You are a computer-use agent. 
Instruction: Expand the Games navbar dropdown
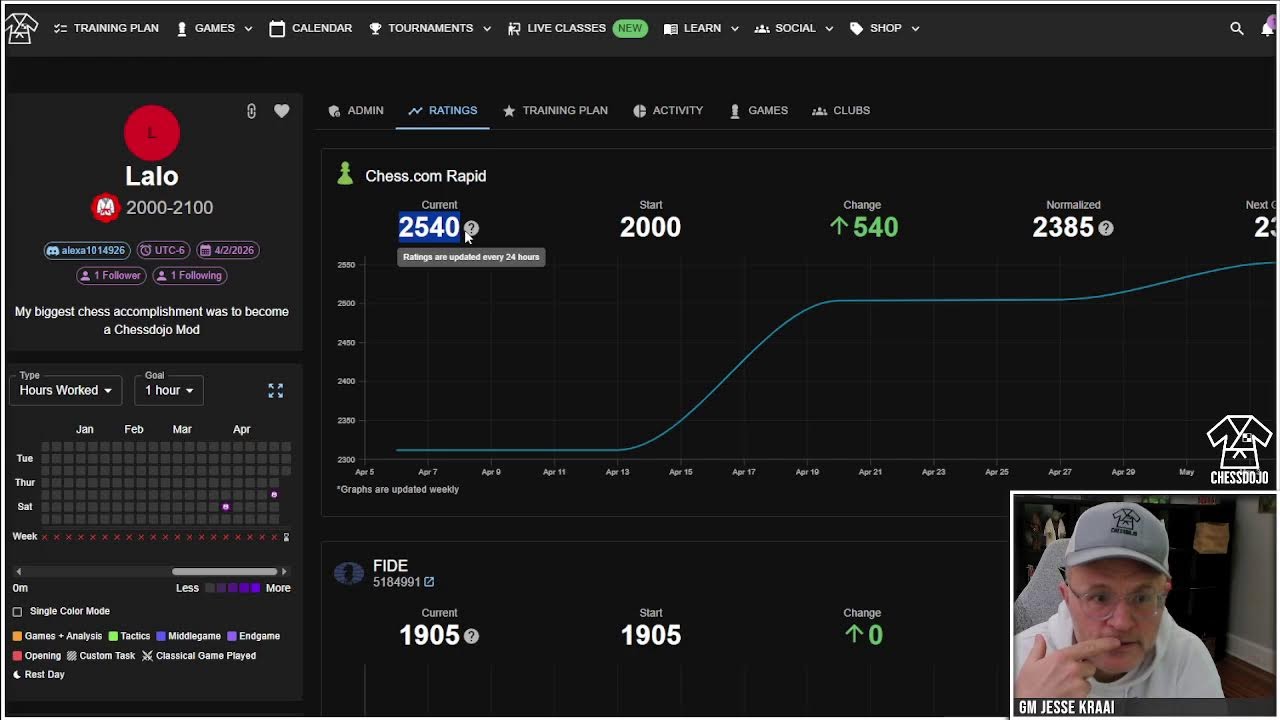pyautogui.click(x=214, y=28)
